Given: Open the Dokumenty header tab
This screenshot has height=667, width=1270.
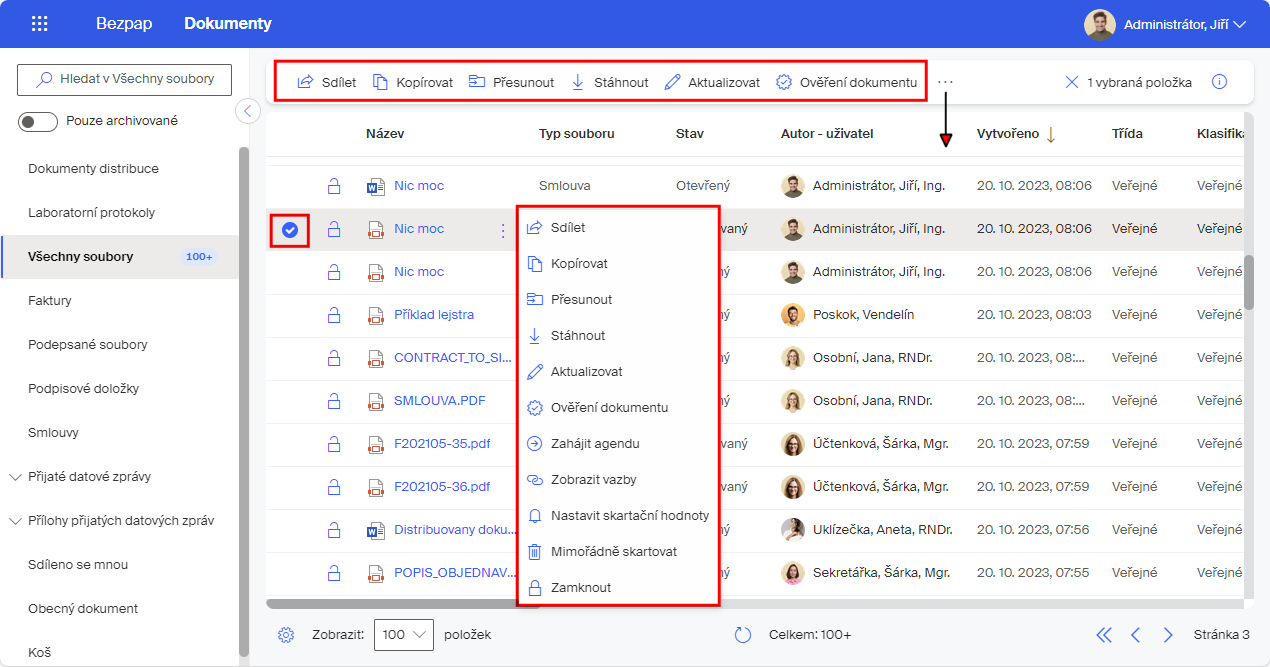Looking at the screenshot, I should 228,24.
